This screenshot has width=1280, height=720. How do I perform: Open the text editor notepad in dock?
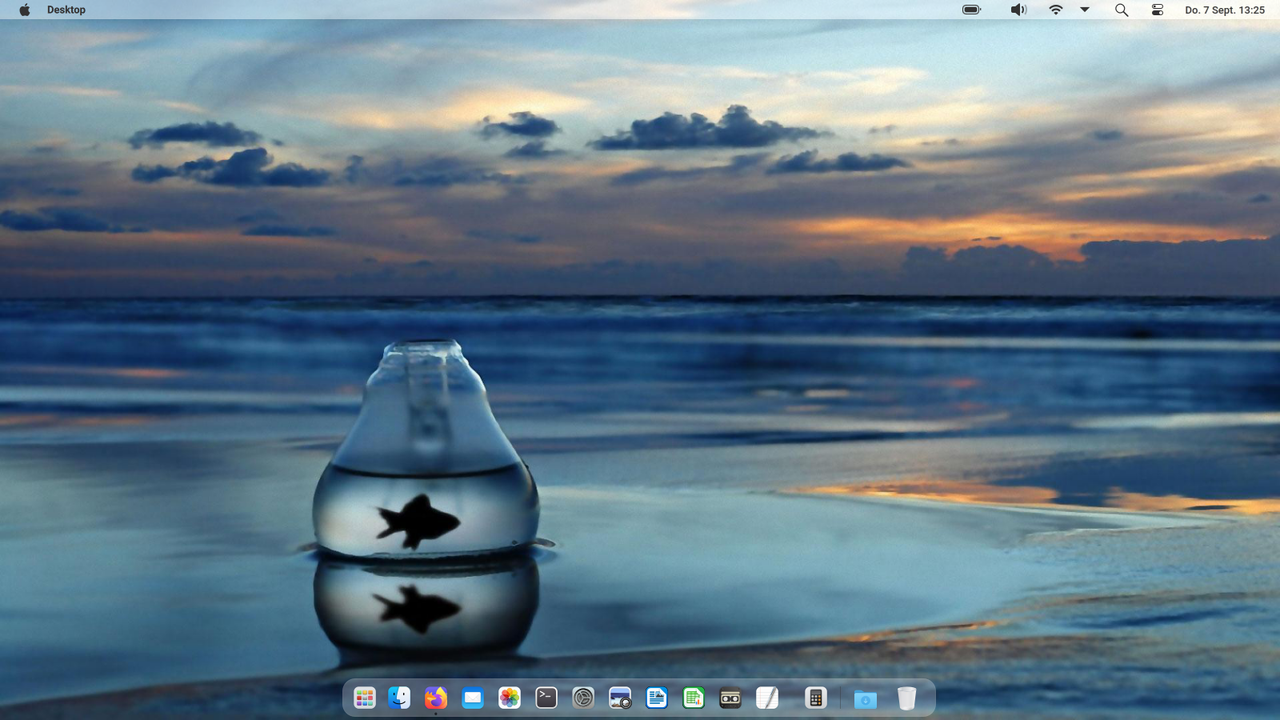[767, 698]
